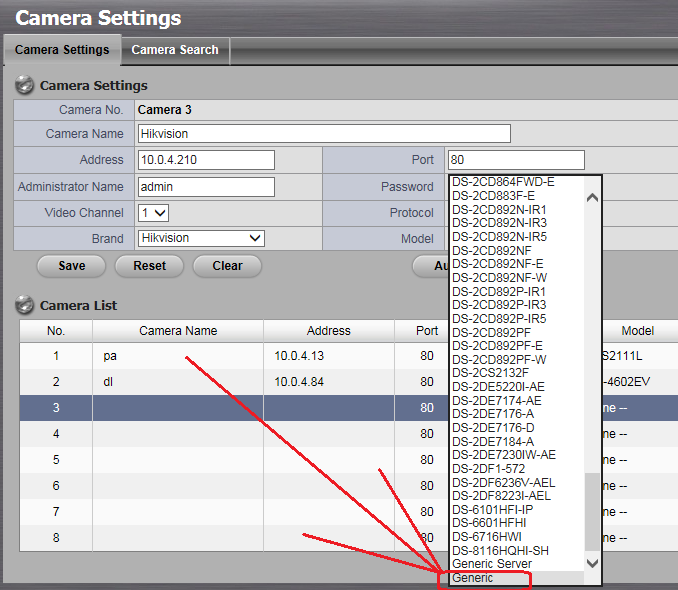Switch to the Camera Search tab
This screenshot has height=590, width=678.
click(175, 49)
